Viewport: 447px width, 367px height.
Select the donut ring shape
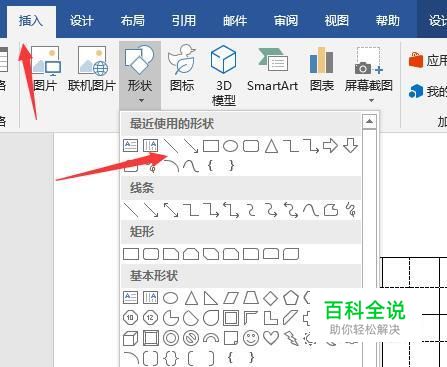tap(171, 338)
